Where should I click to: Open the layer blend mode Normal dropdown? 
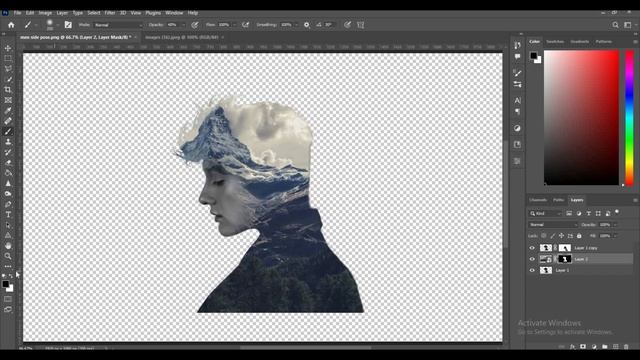tap(553, 224)
